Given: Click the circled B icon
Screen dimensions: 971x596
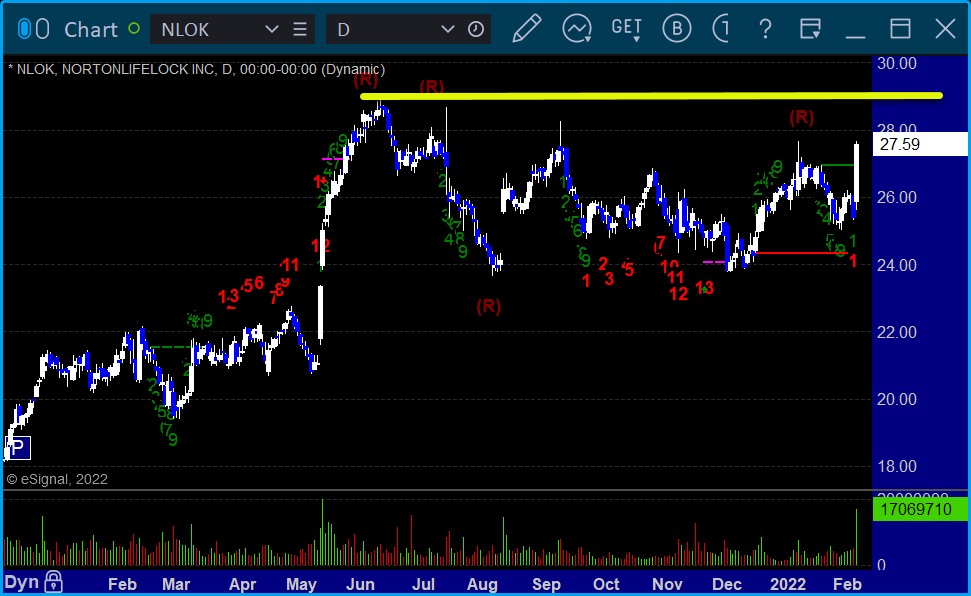Looking at the screenshot, I should [x=676, y=29].
